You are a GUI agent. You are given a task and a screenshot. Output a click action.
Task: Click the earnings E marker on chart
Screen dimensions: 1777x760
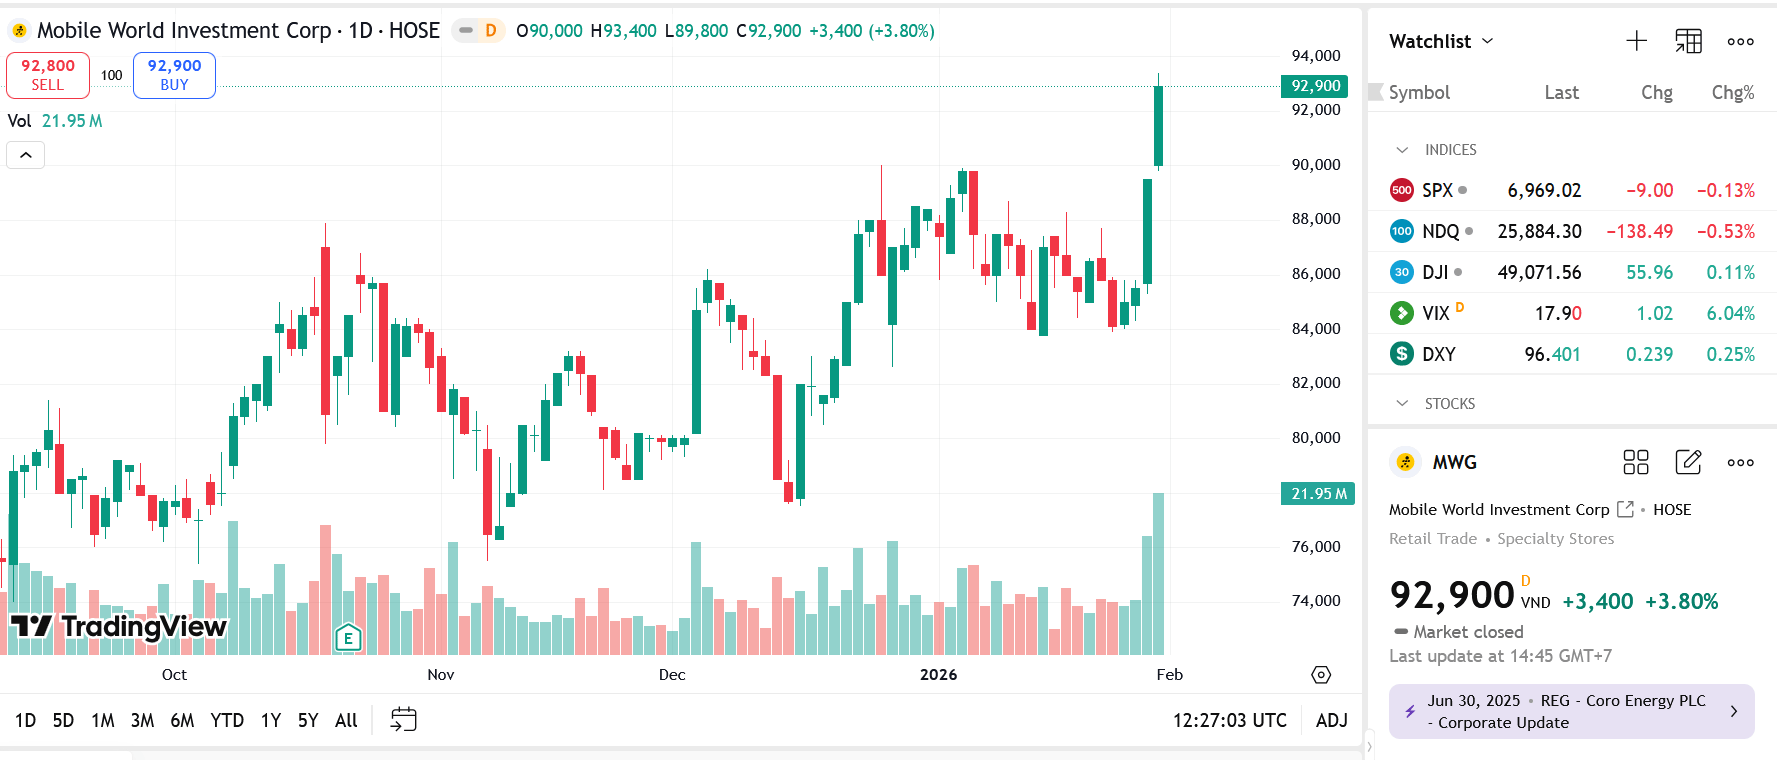pyautogui.click(x=348, y=638)
